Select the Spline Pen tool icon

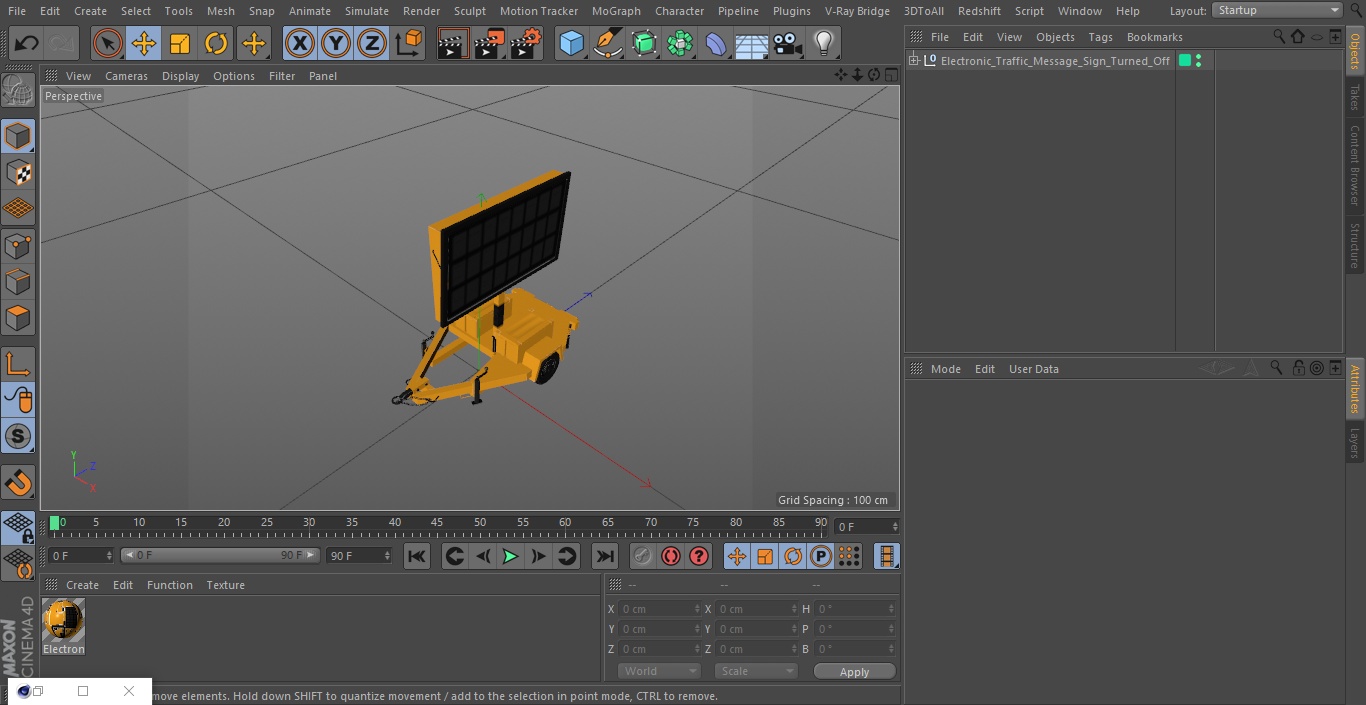click(x=608, y=44)
